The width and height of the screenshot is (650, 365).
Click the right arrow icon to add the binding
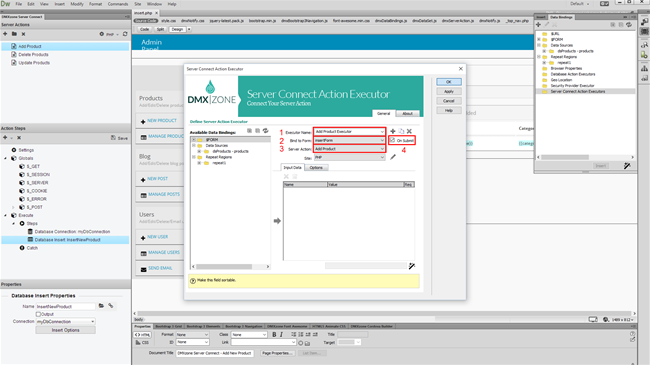[277, 221]
